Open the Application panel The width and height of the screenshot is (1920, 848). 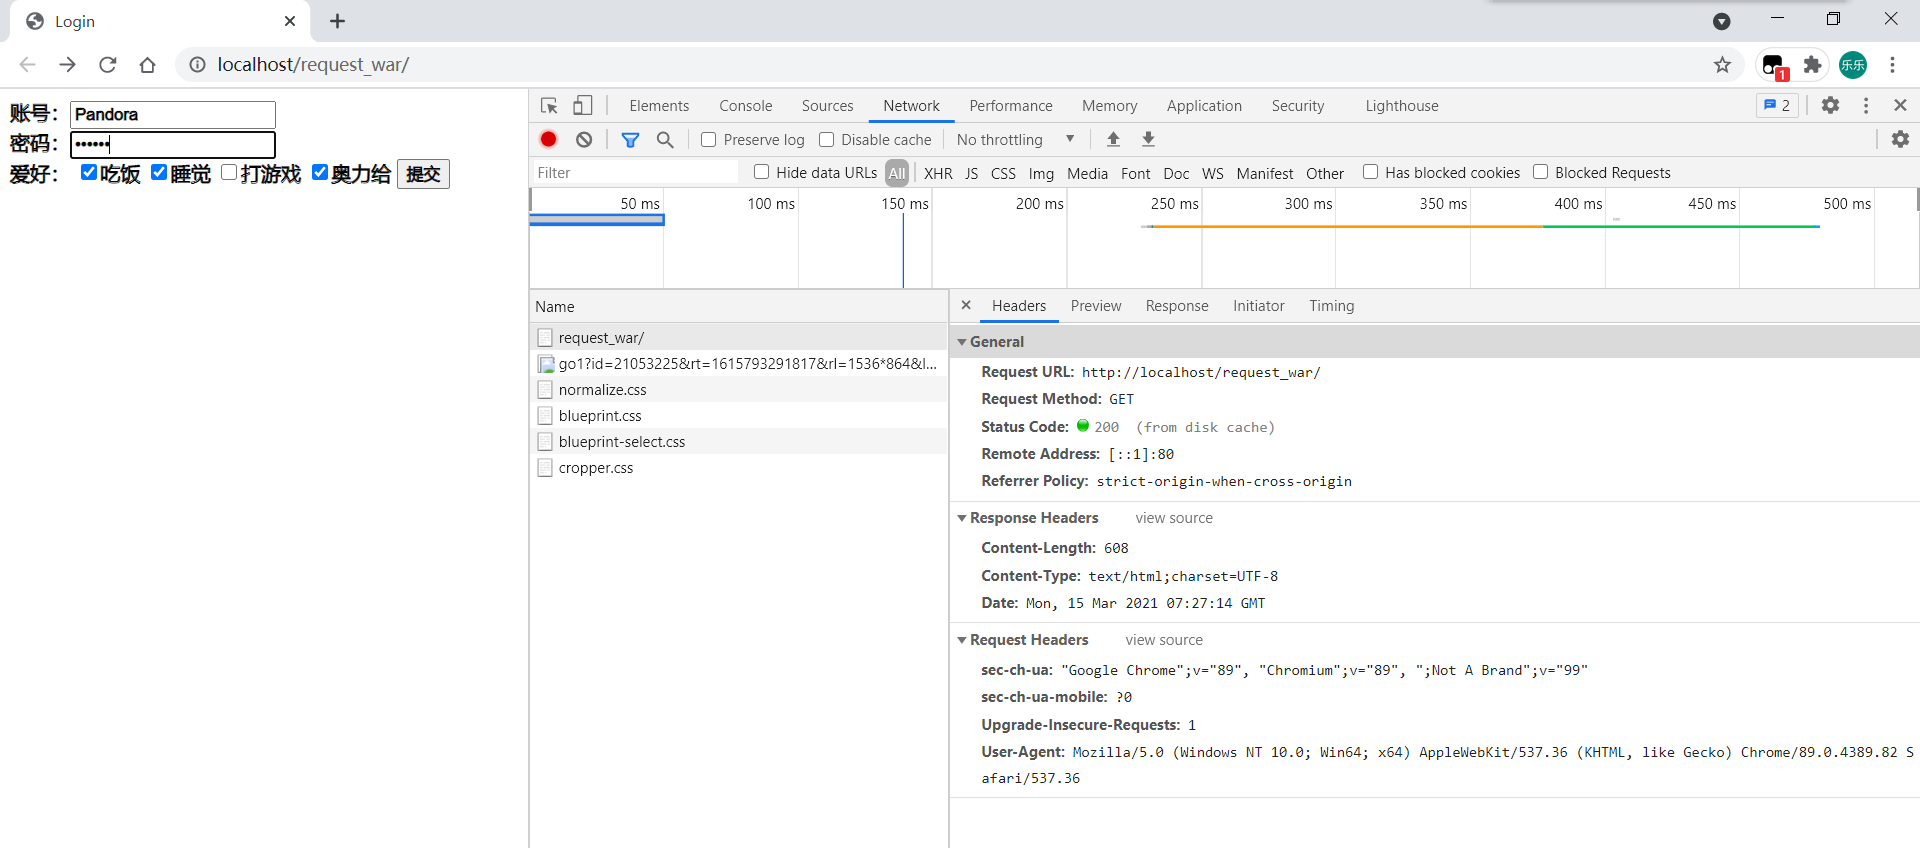(x=1204, y=106)
